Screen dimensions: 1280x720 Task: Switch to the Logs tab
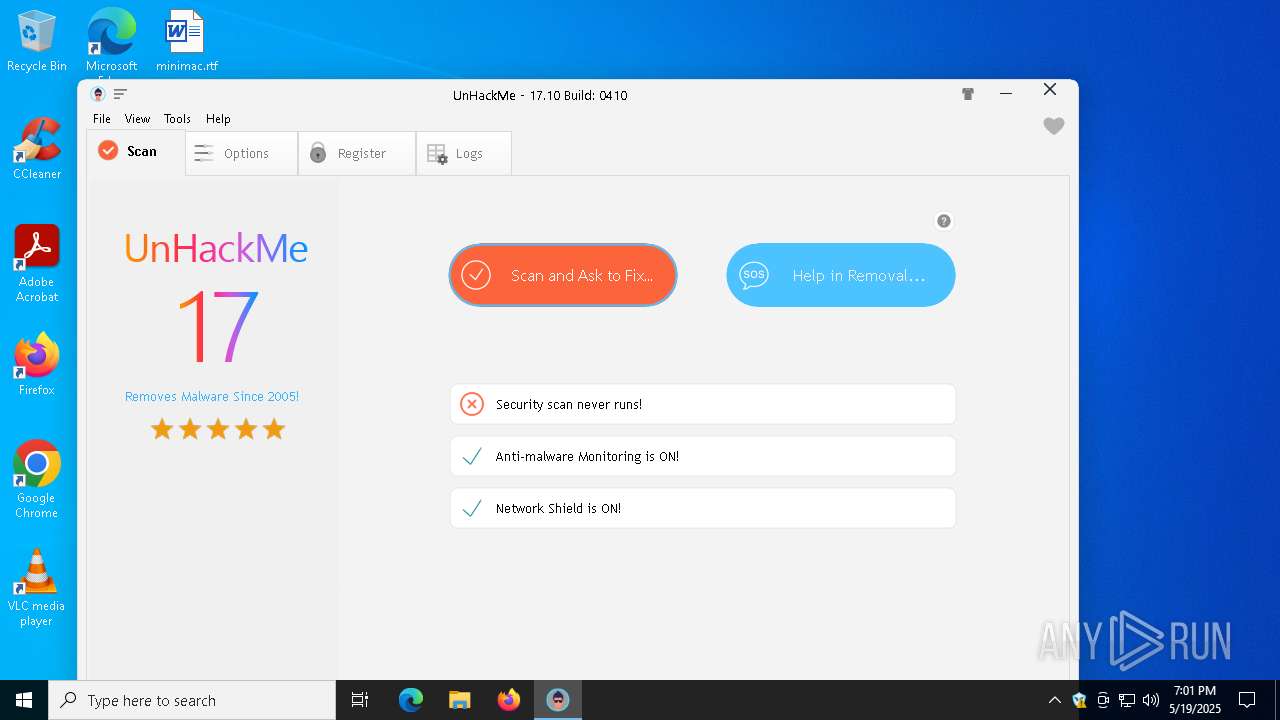pyautogui.click(x=464, y=153)
